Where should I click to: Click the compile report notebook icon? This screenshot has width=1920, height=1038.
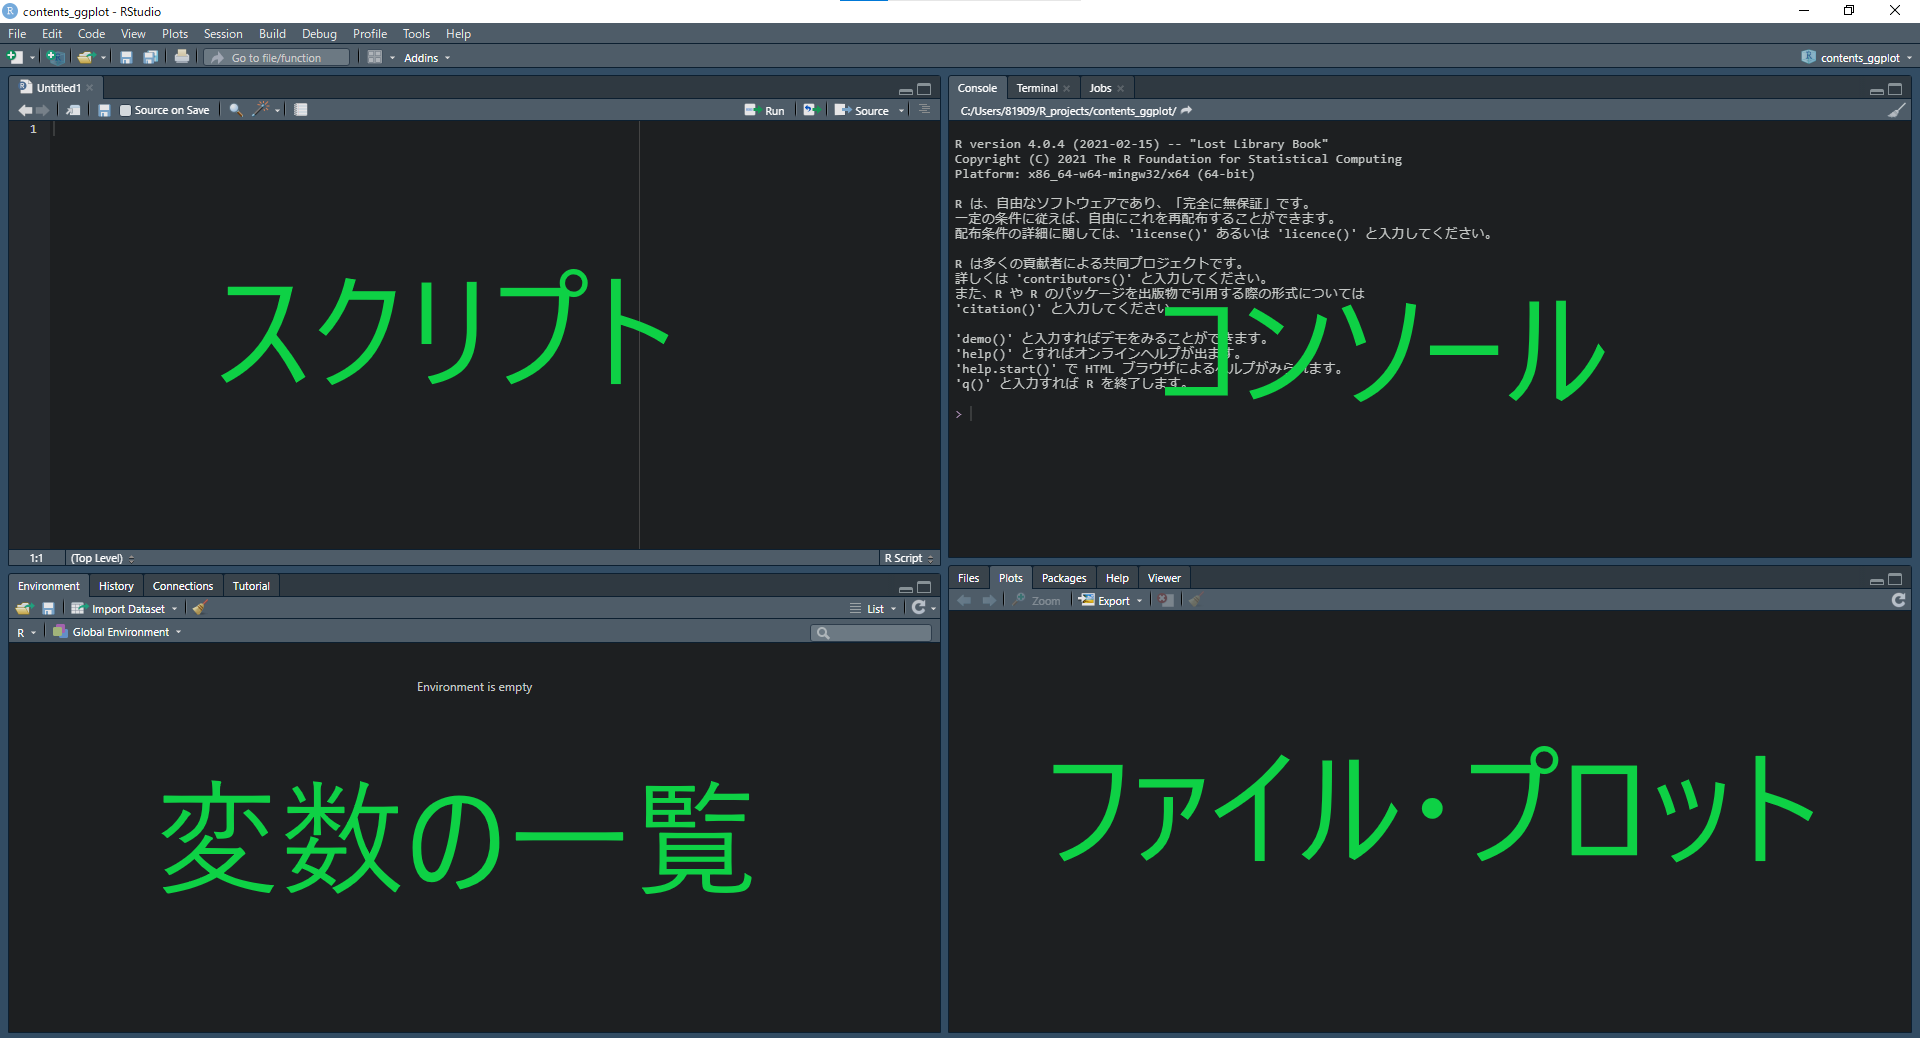pos(301,110)
